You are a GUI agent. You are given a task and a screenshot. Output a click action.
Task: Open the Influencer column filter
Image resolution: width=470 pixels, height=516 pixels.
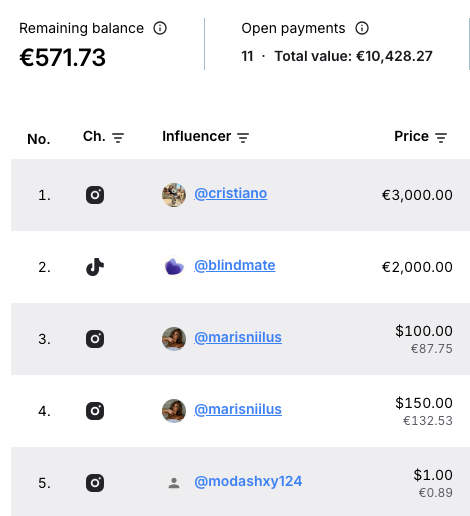point(243,138)
